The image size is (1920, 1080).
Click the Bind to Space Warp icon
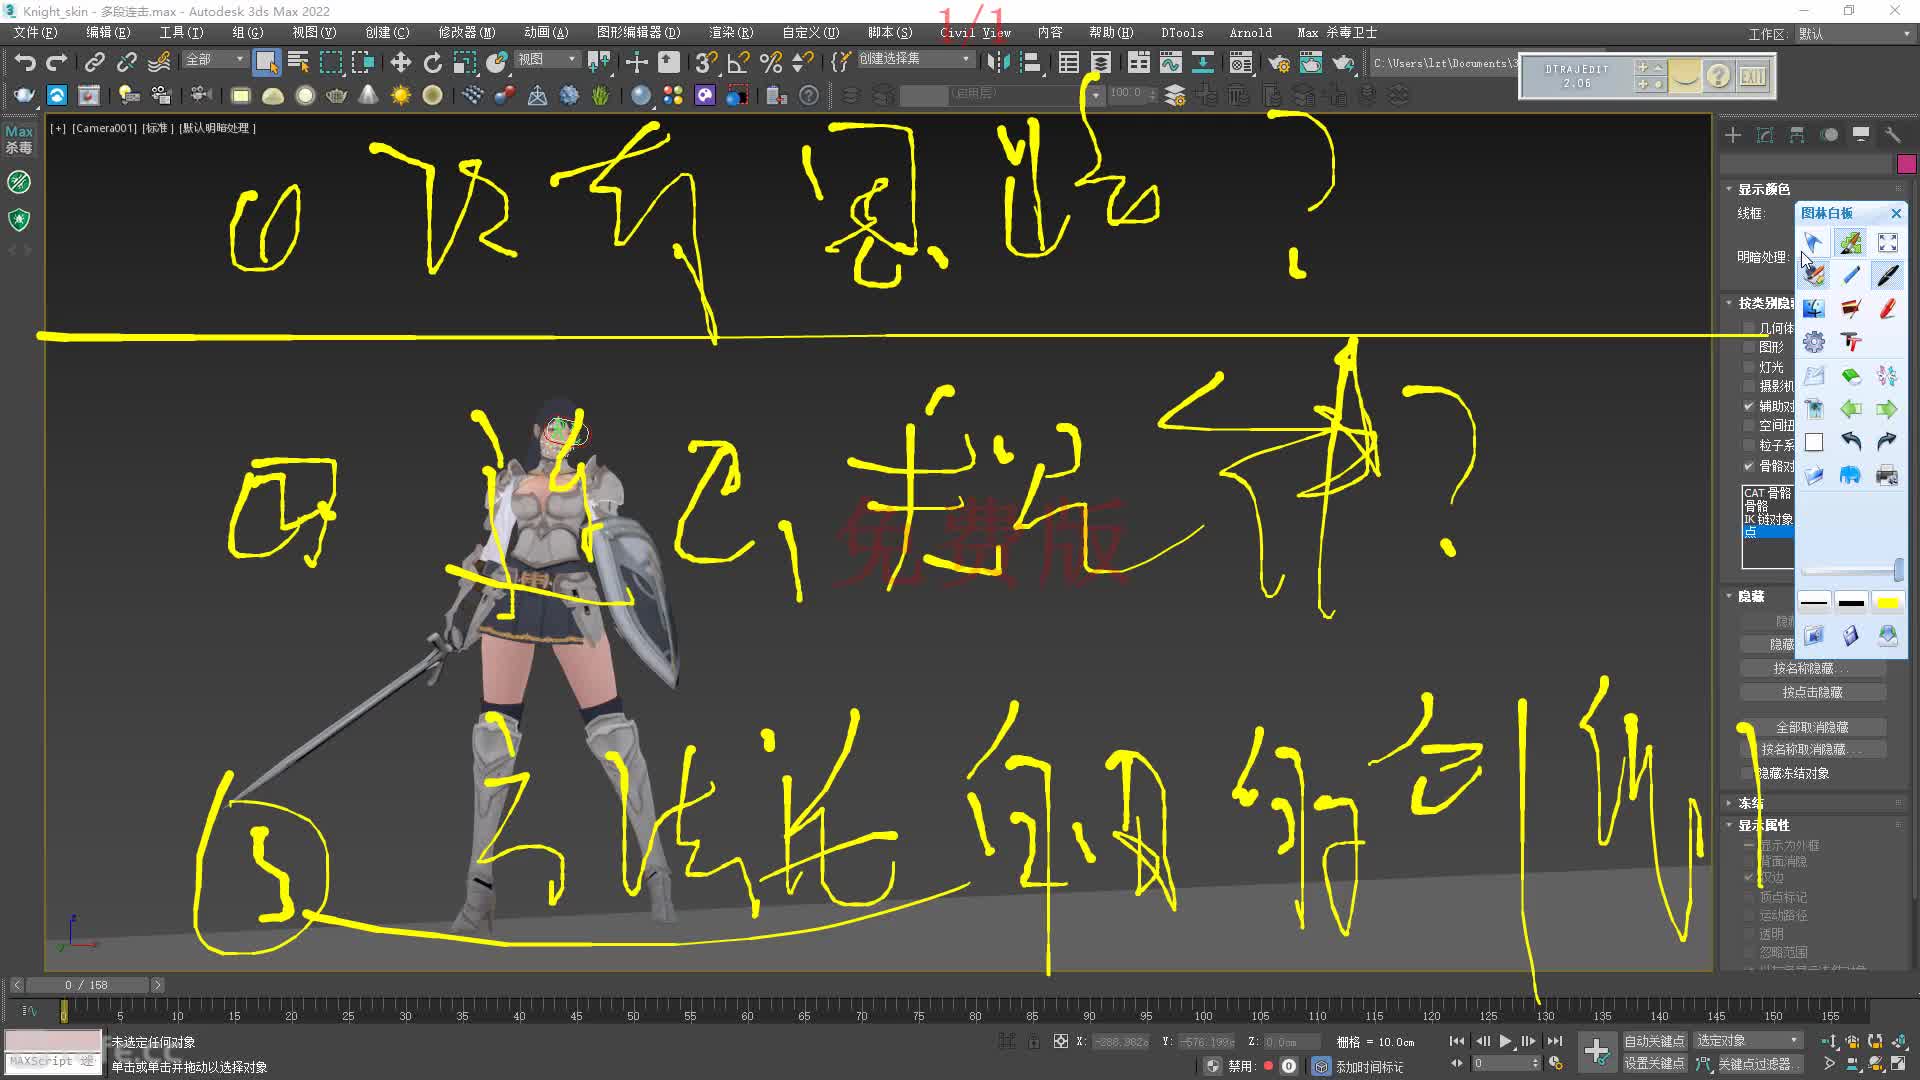[159, 63]
